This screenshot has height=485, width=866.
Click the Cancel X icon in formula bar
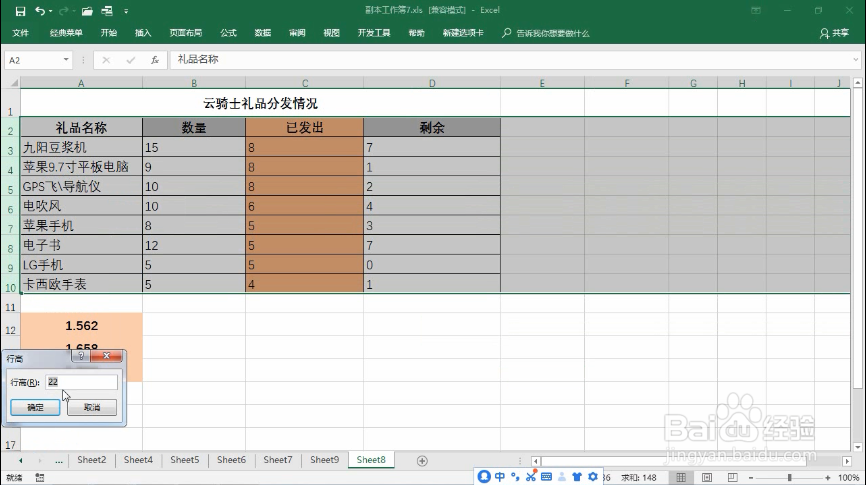106,60
